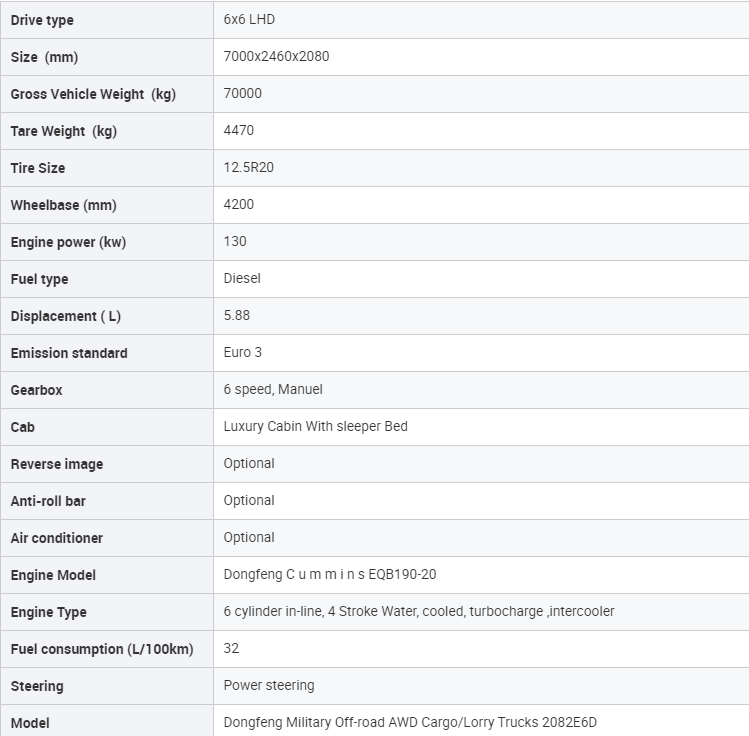
Task: Click the Power steering value
Action: pyautogui.click(x=269, y=686)
